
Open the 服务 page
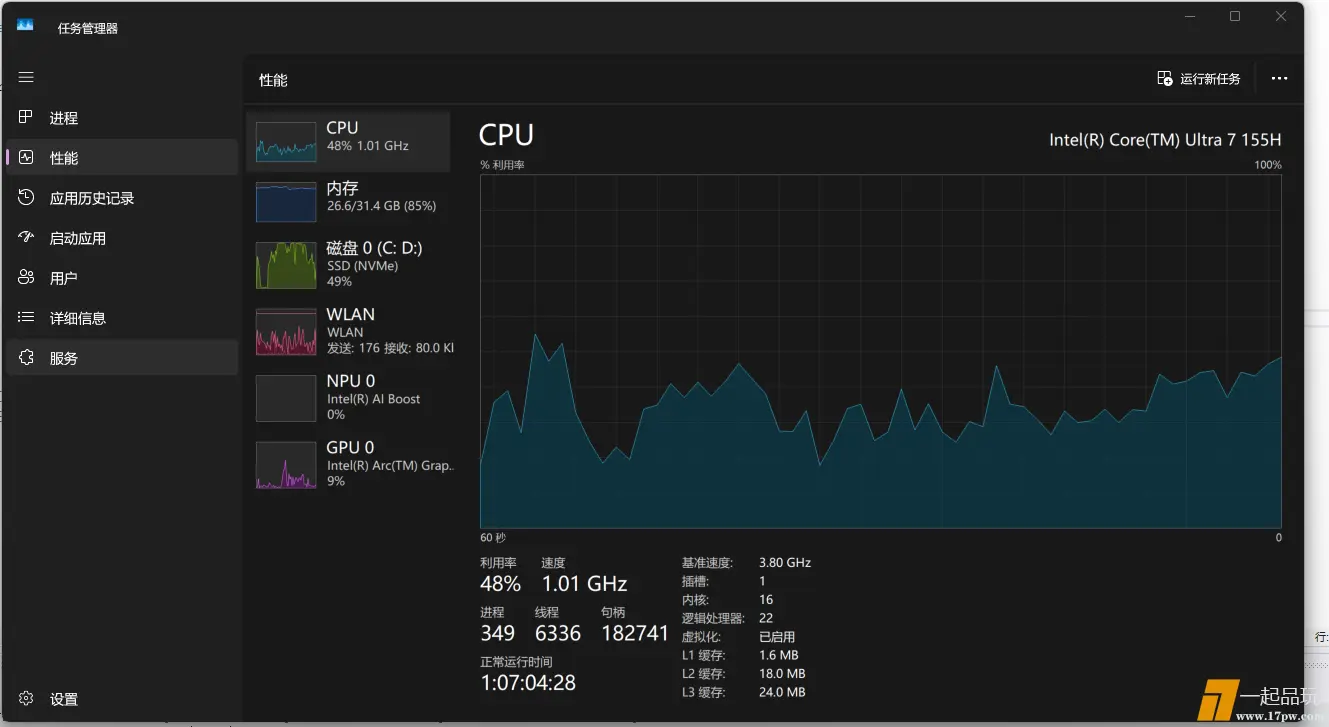pos(122,357)
